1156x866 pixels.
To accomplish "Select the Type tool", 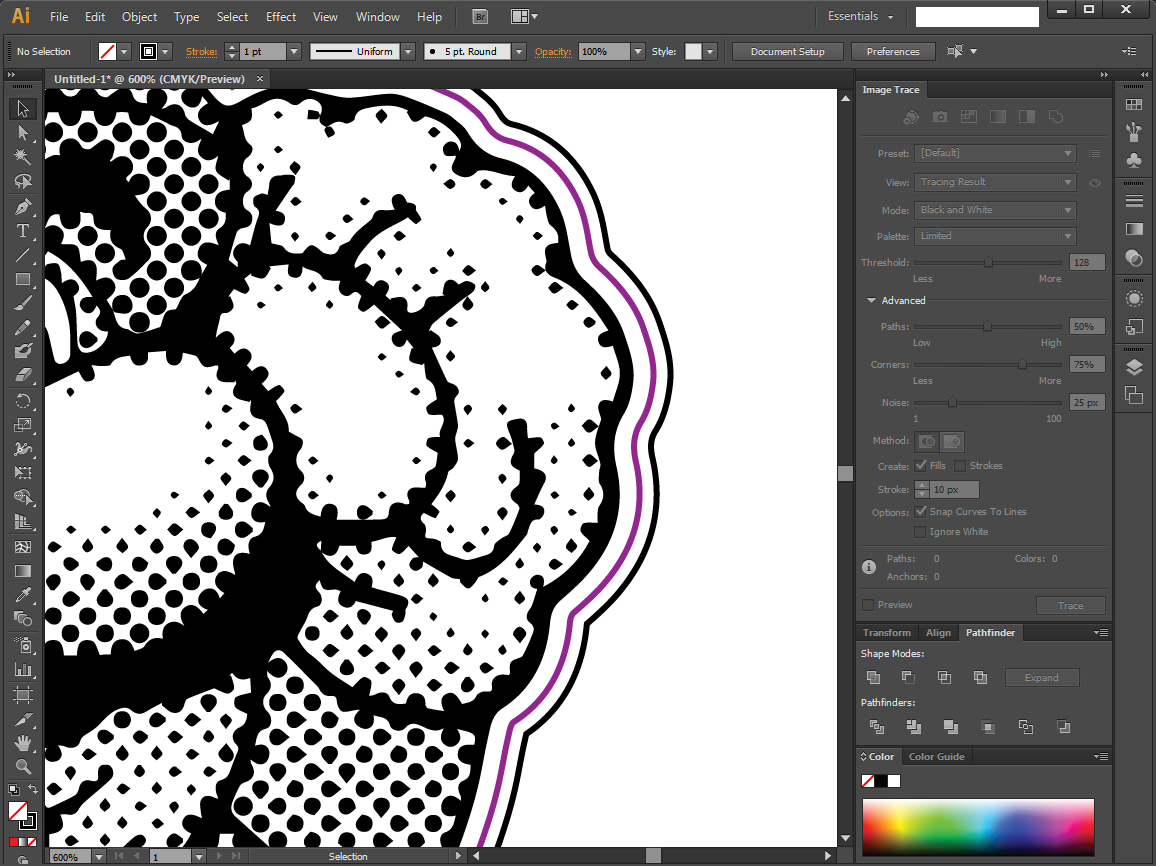I will coord(23,231).
